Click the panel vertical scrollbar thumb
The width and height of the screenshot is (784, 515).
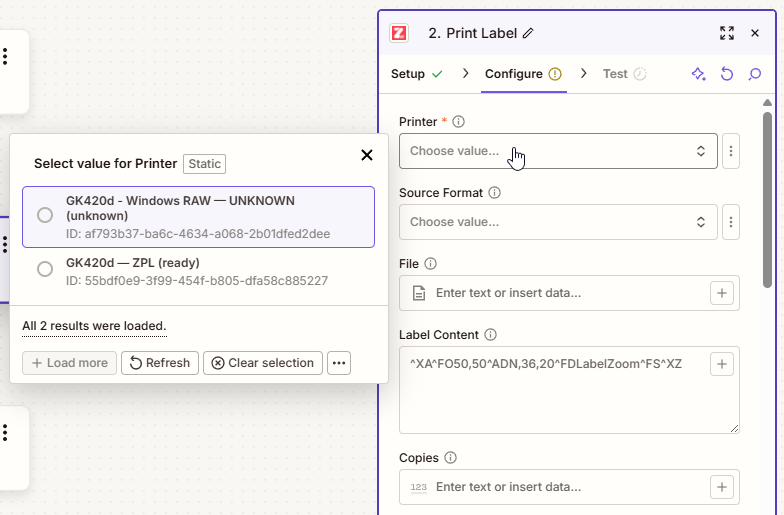768,200
